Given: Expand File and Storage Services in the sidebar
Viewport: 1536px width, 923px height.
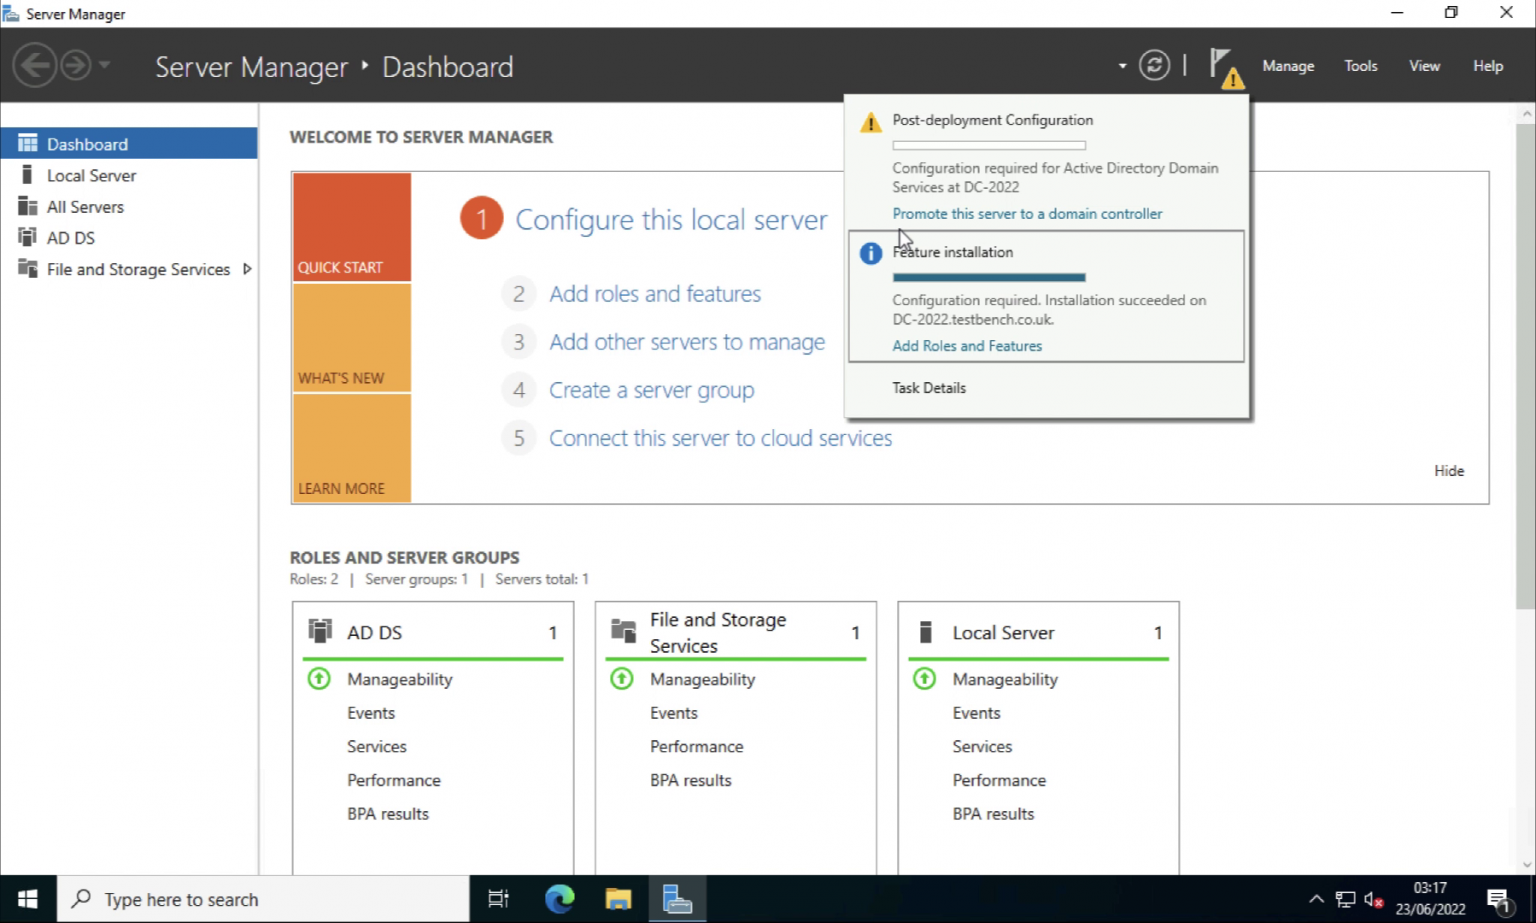Looking at the screenshot, I should [245, 269].
